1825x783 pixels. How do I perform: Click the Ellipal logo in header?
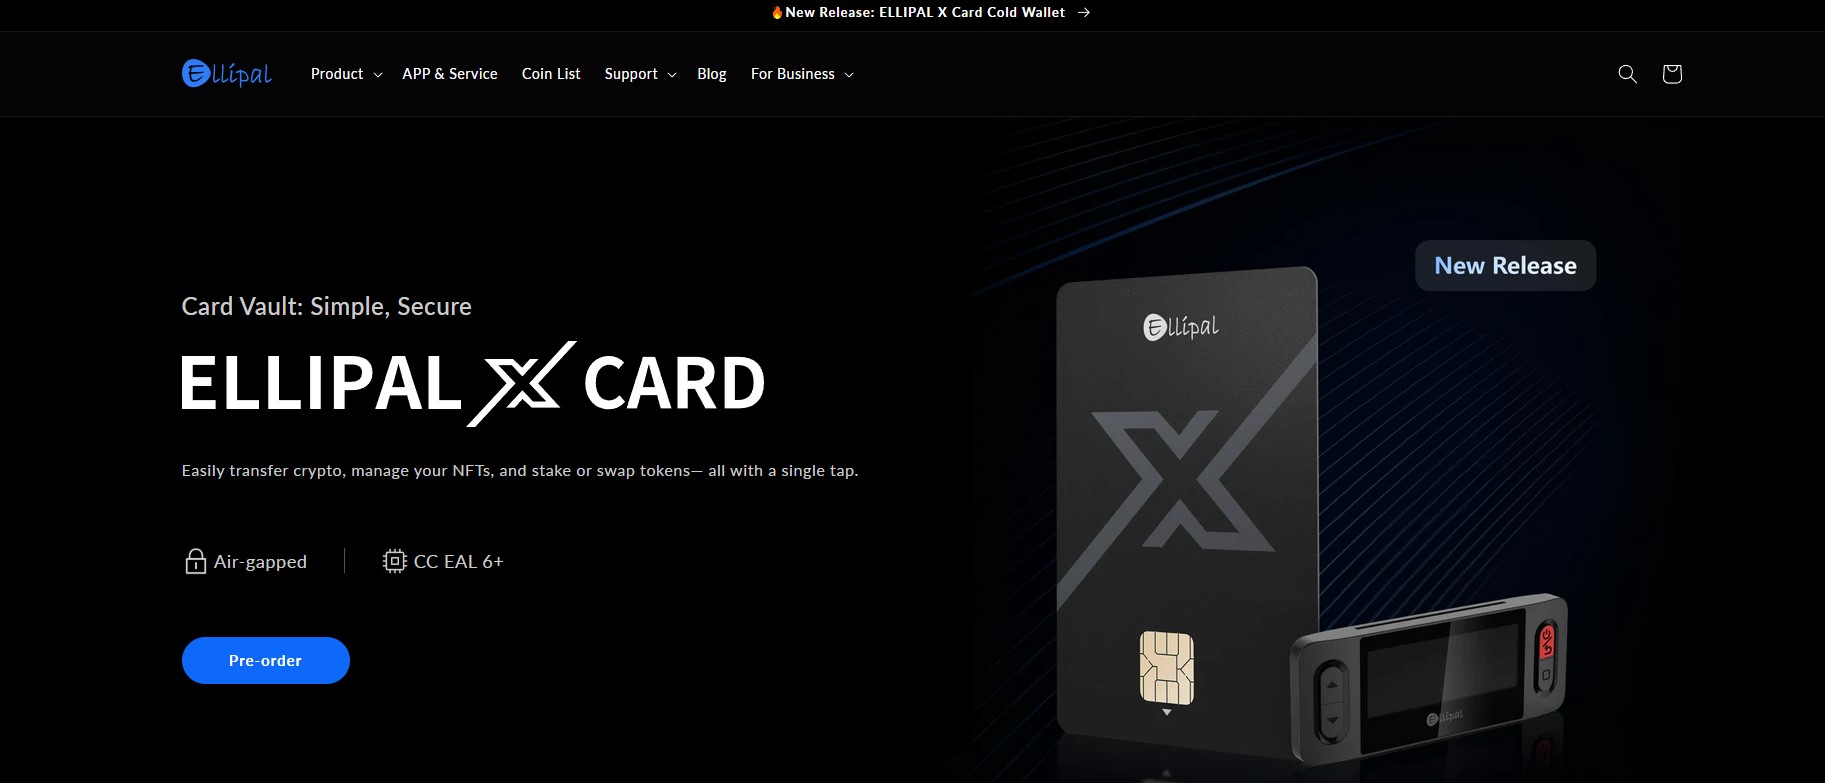click(227, 73)
